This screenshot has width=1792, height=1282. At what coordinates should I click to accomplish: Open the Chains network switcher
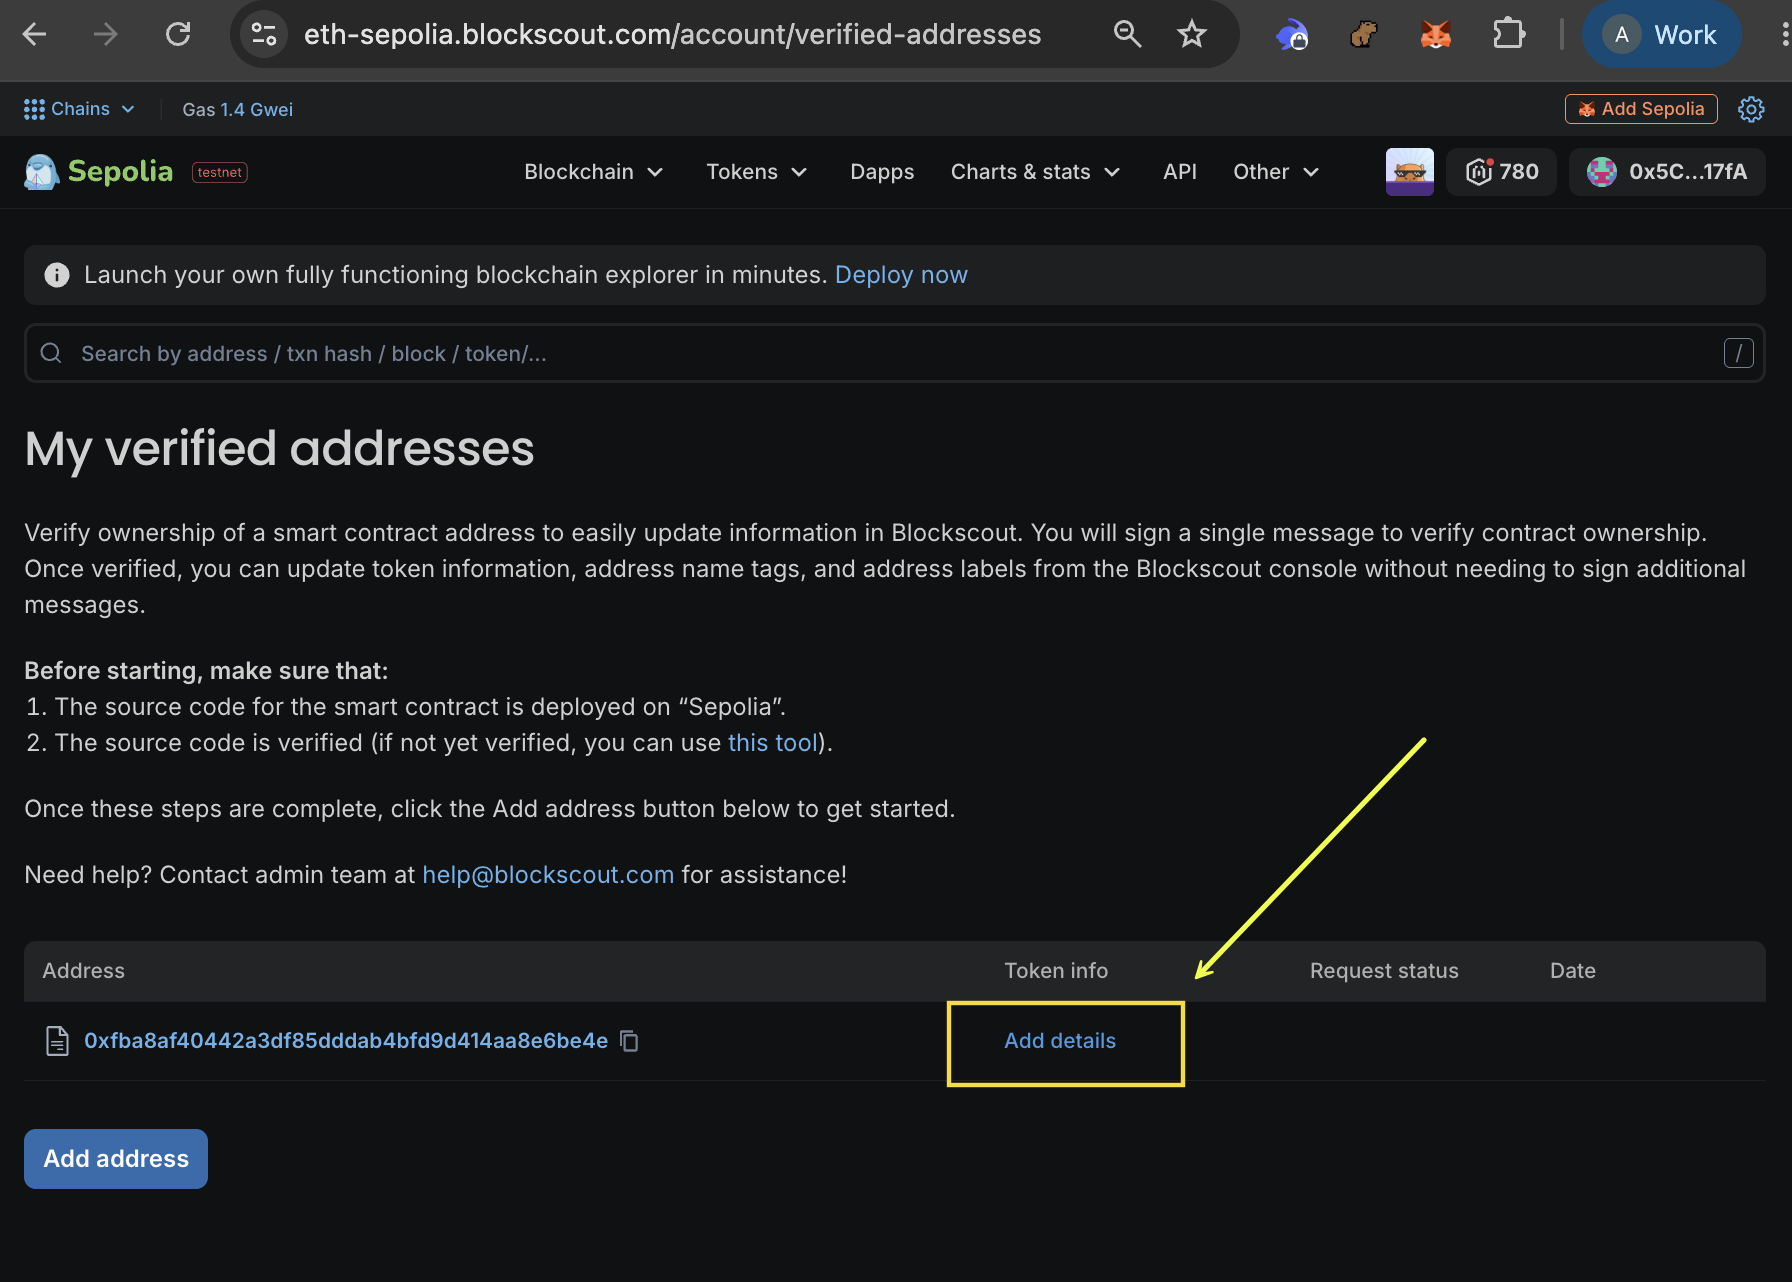[79, 109]
